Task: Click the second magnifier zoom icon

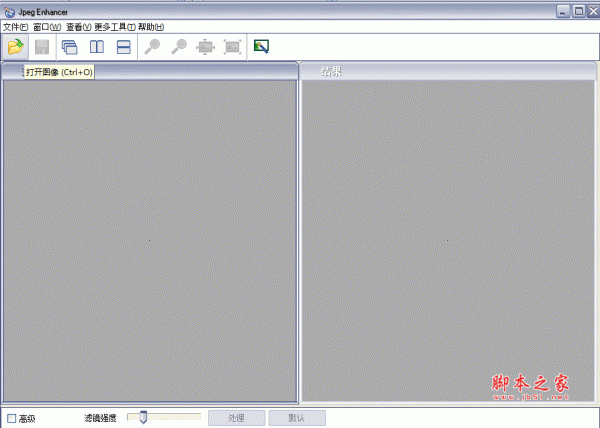Action: [179, 47]
